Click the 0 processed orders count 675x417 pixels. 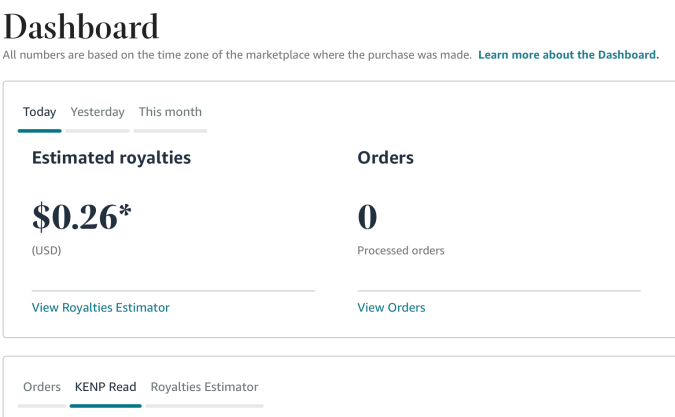(367, 217)
